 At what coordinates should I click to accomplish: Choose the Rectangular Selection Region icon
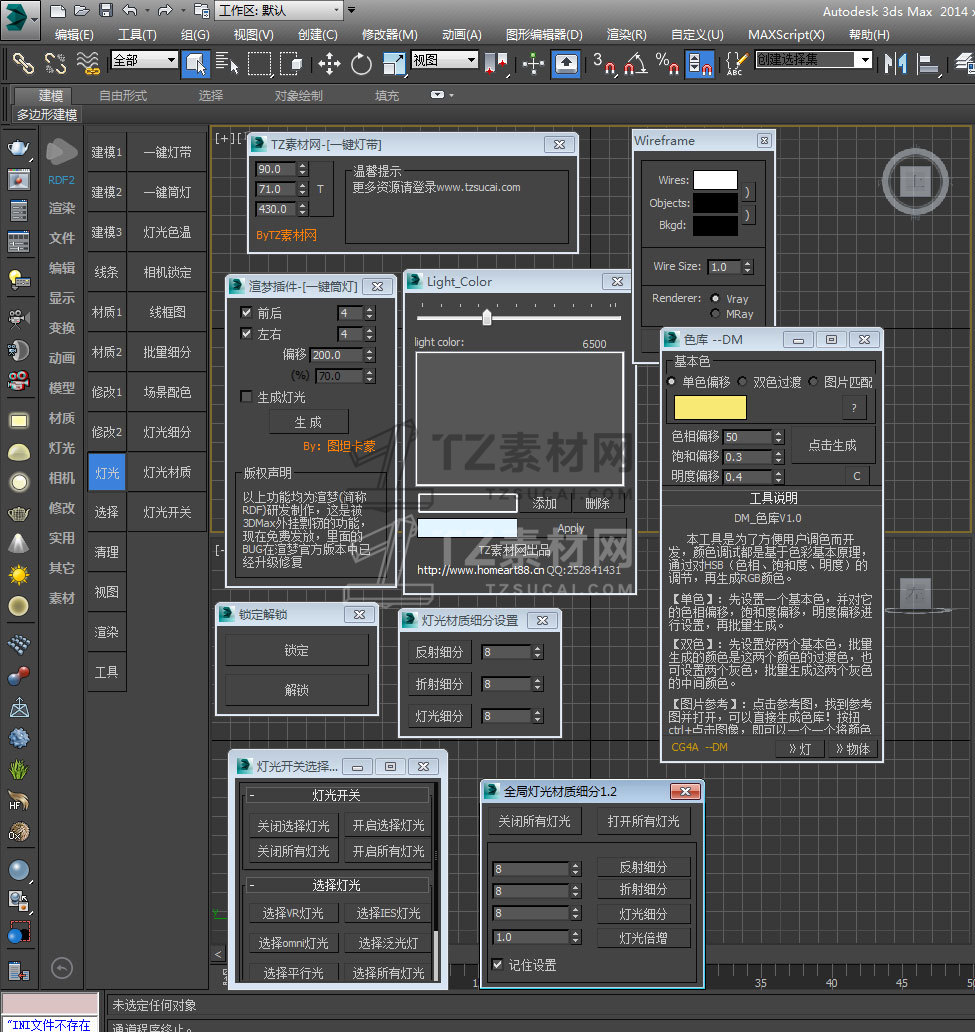259,64
